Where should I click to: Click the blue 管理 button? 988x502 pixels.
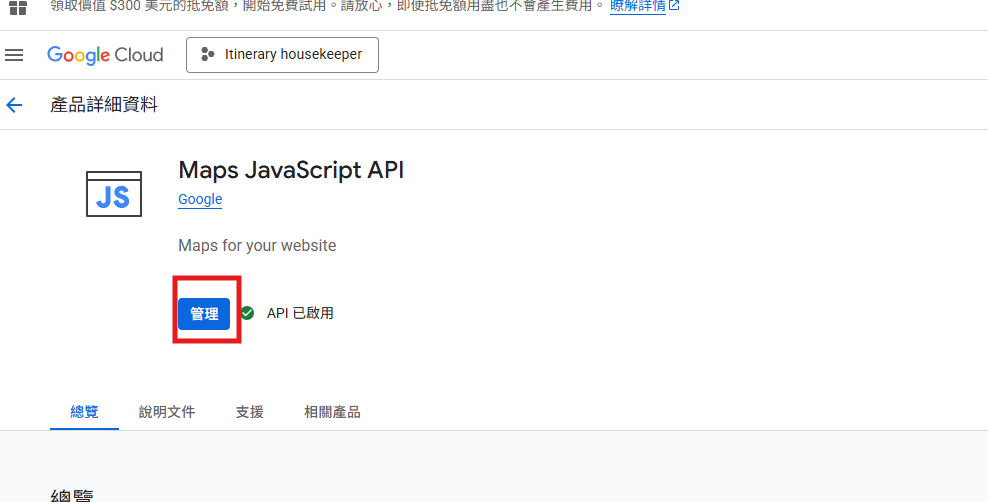pos(204,314)
